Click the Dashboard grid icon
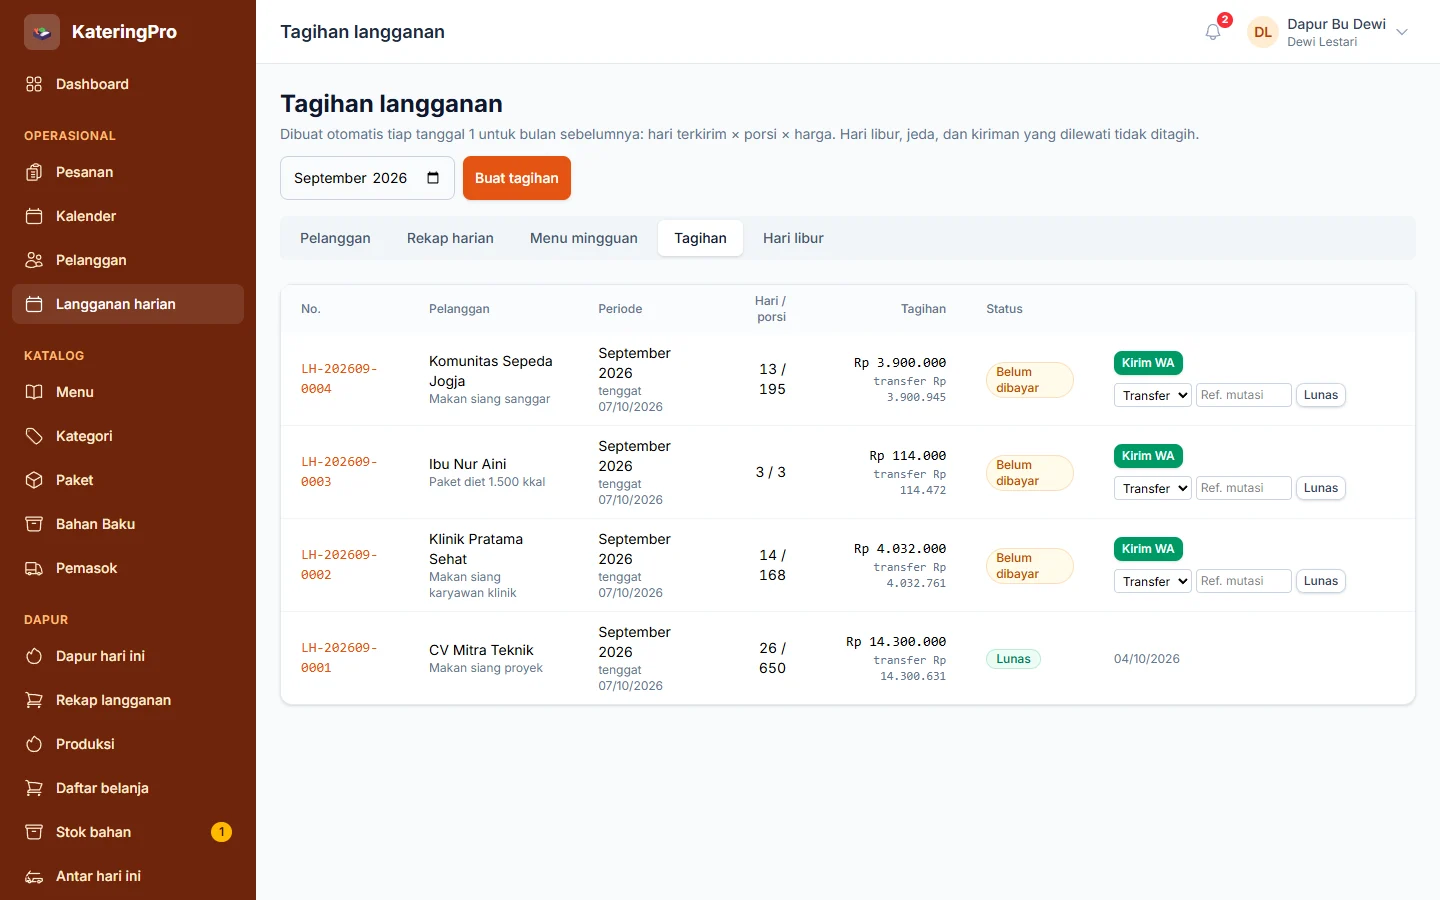The image size is (1440, 900). pos(34,84)
